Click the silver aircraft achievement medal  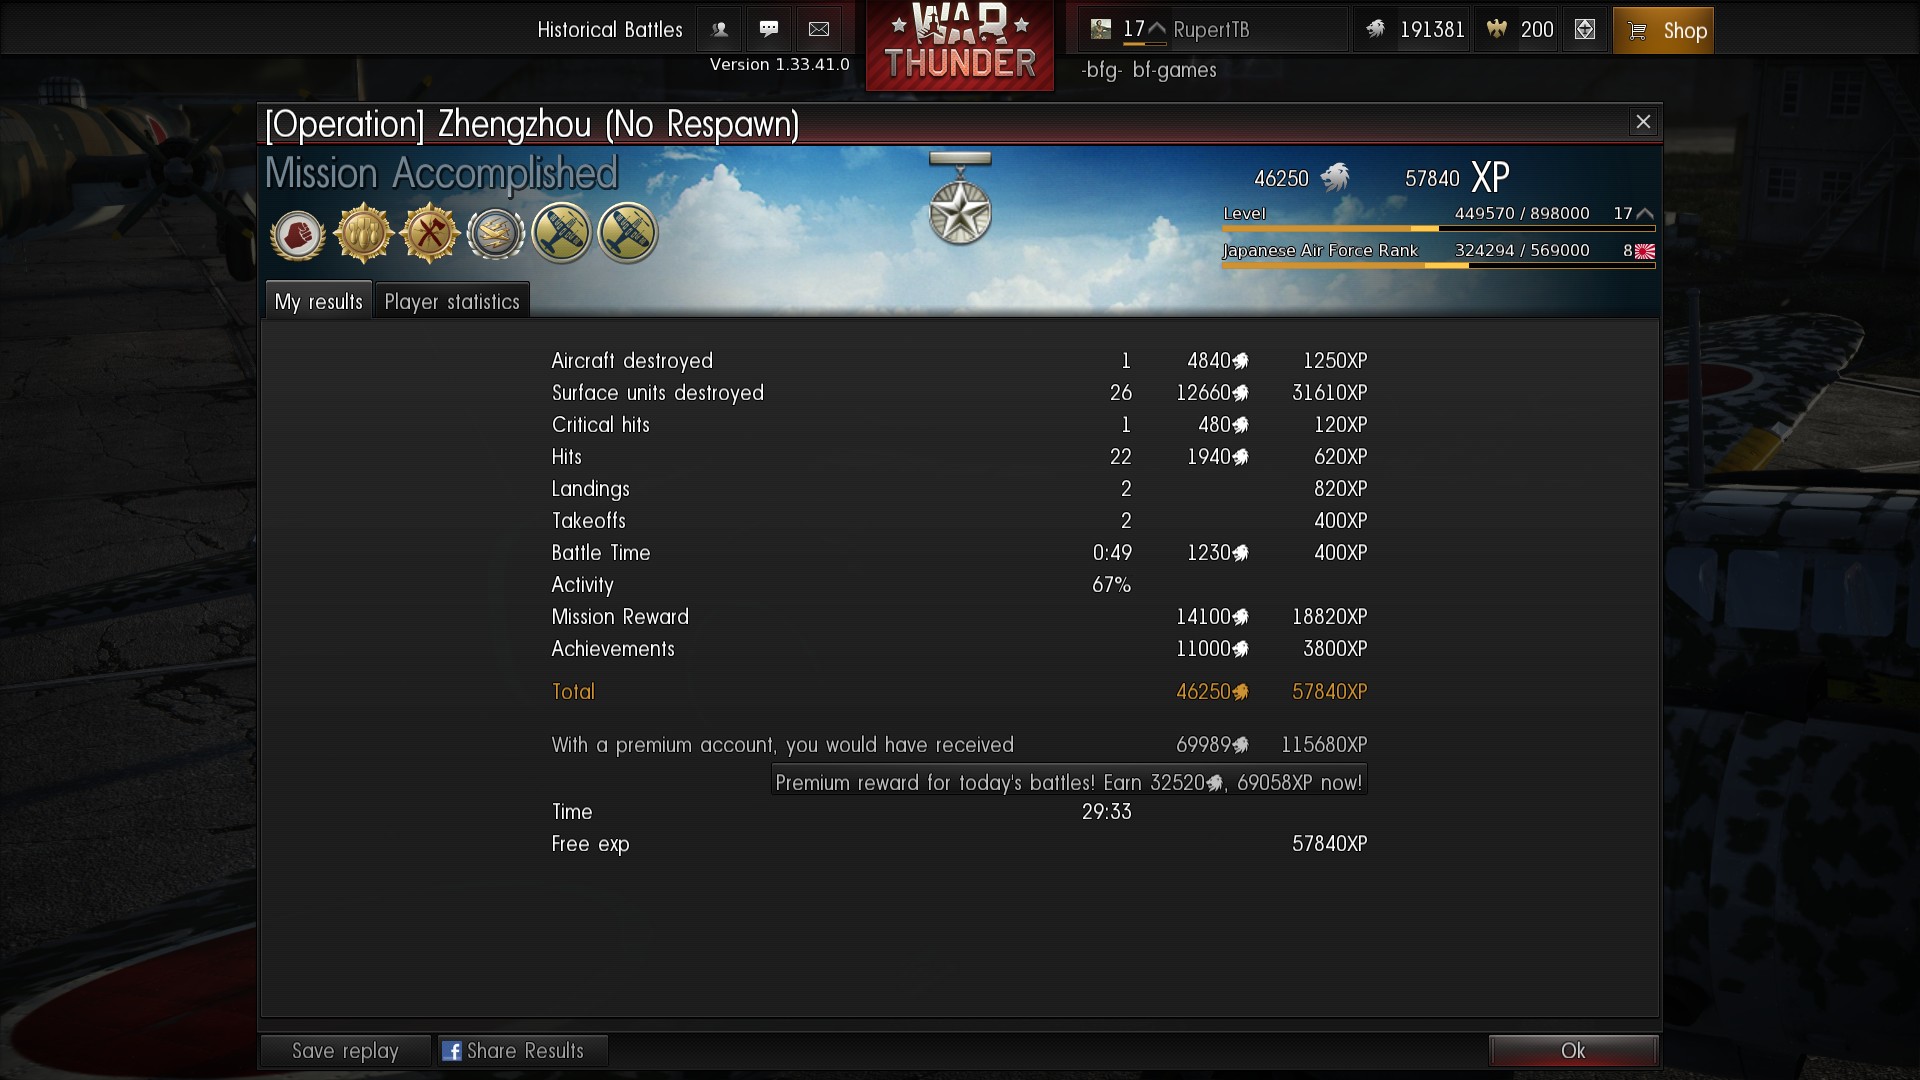tap(496, 234)
